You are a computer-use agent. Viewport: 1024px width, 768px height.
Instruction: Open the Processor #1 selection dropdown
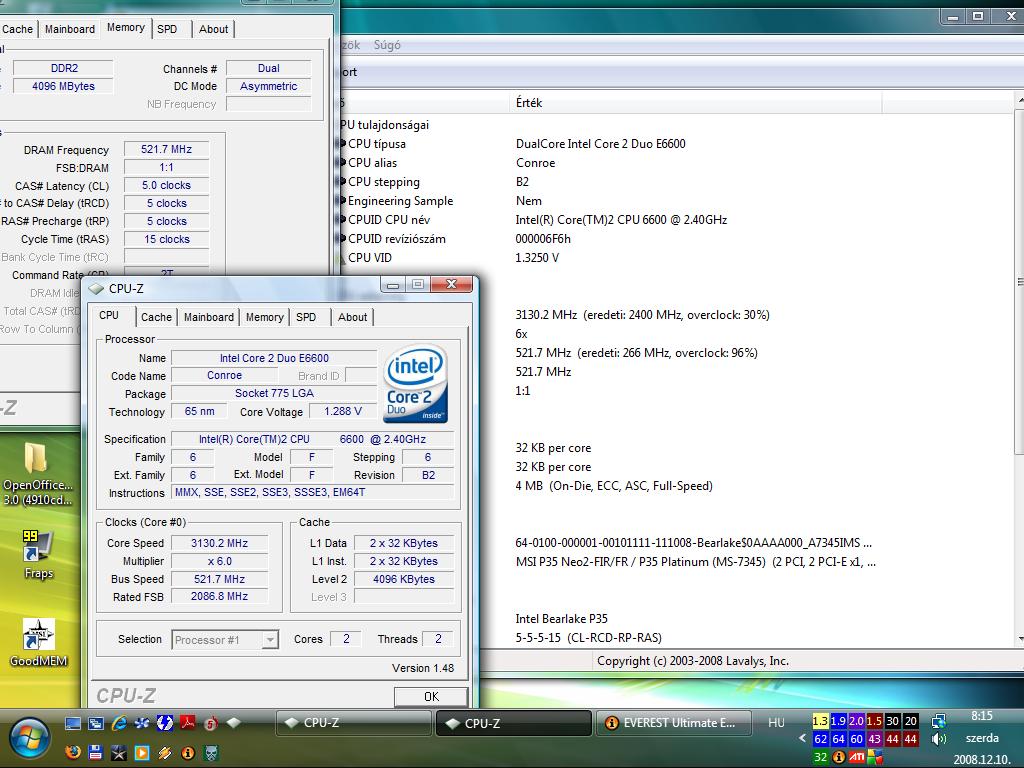click(x=225, y=640)
